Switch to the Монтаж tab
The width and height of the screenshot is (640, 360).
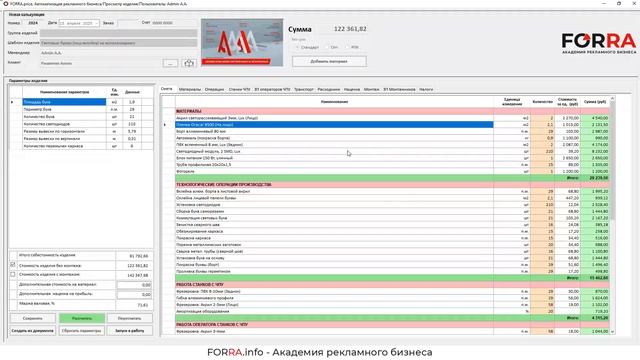(x=371, y=89)
